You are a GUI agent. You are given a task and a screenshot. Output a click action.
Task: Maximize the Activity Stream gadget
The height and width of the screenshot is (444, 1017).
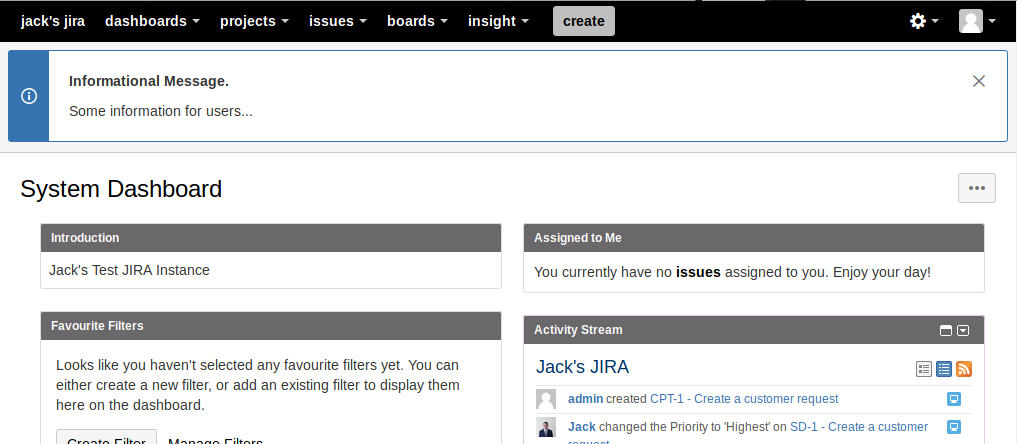[946, 331]
